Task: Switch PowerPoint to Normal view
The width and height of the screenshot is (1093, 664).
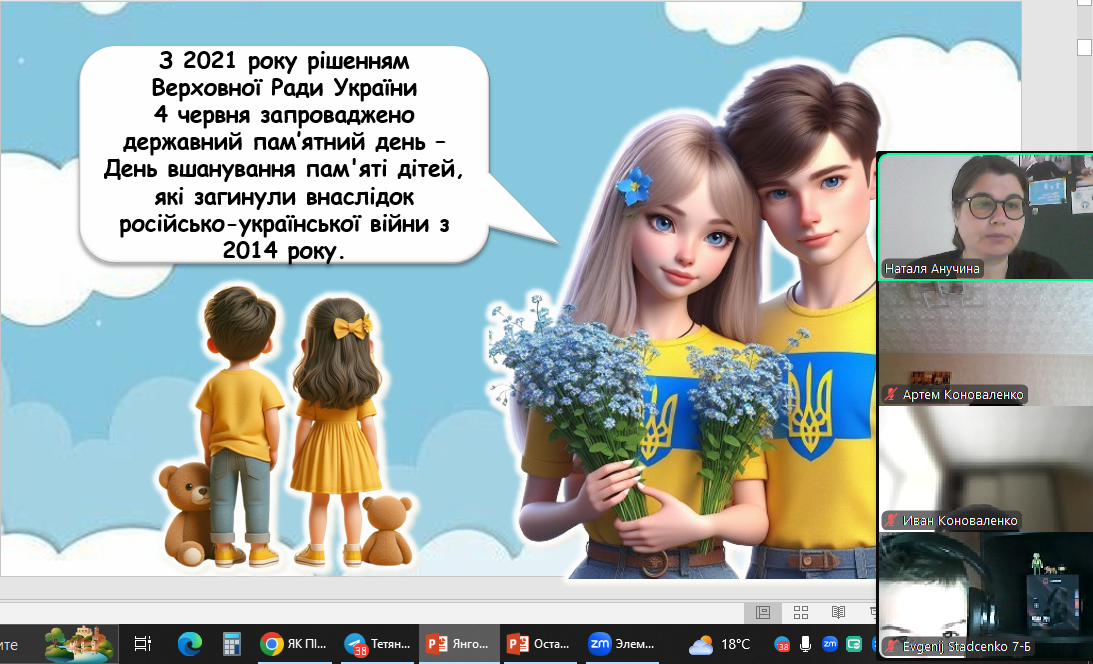Action: [x=763, y=612]
